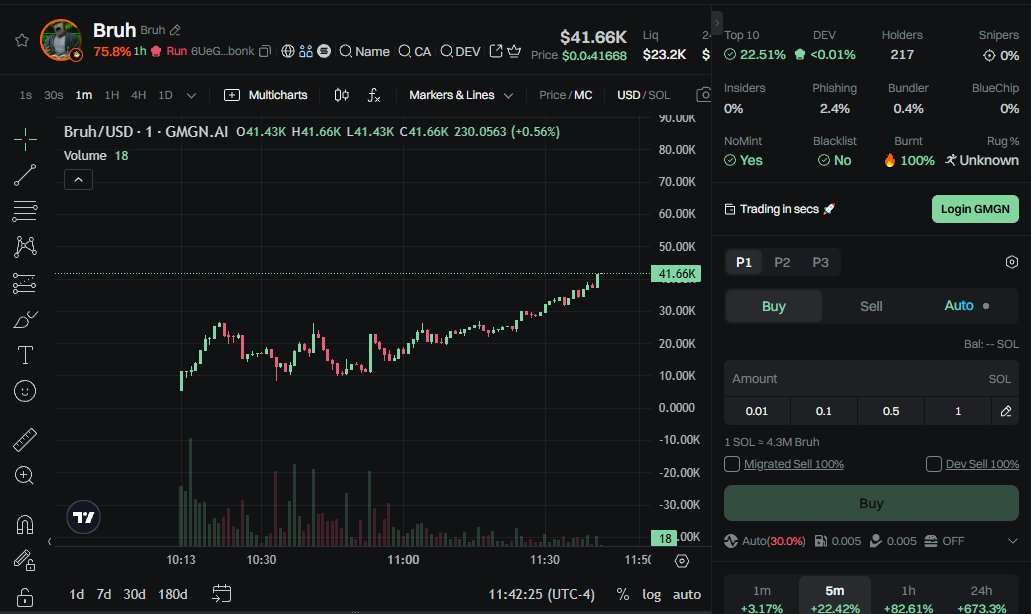Image resolution: width=1031 pixels, height=614 pixels.
Task: Toggle auto scale on chart
Action: click(x=686, y=594)
